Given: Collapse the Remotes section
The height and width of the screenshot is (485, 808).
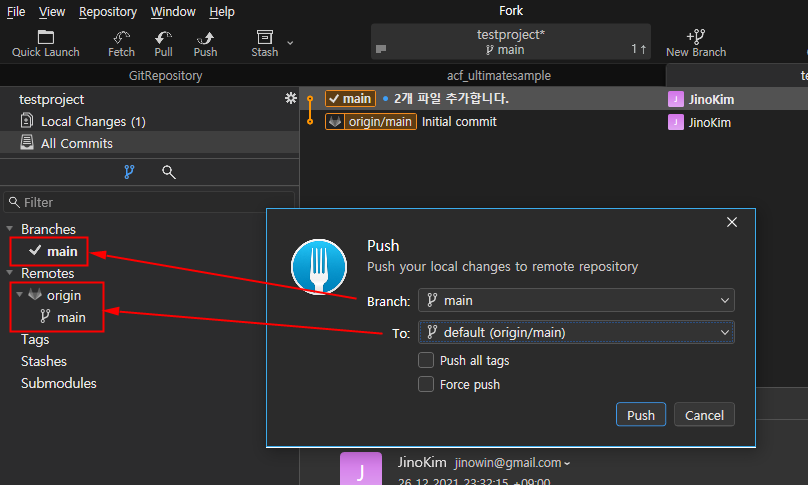Looking at the screenshot, I should pyautogui.click(x=9, y=273).
